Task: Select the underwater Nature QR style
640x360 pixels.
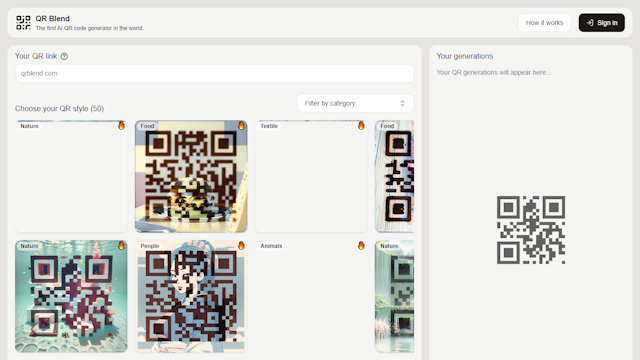Action: [71, 296]
